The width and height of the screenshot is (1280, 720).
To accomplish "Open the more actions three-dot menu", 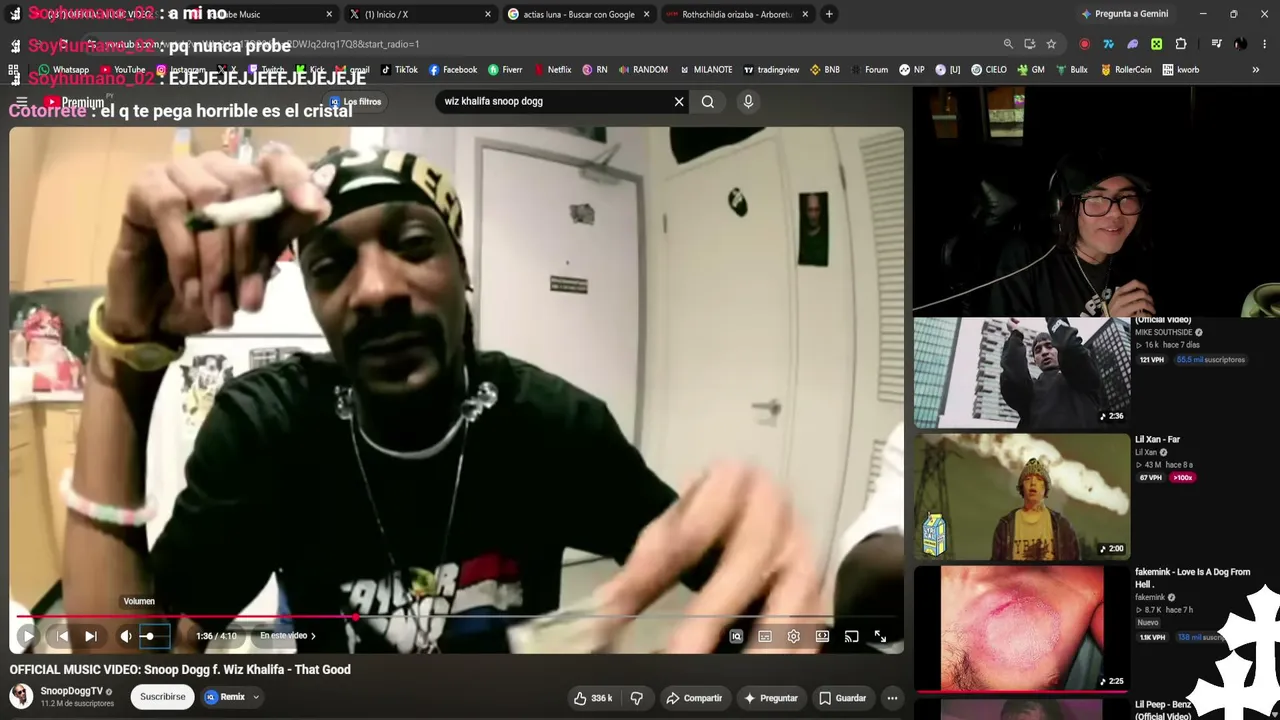I will 892,698.
